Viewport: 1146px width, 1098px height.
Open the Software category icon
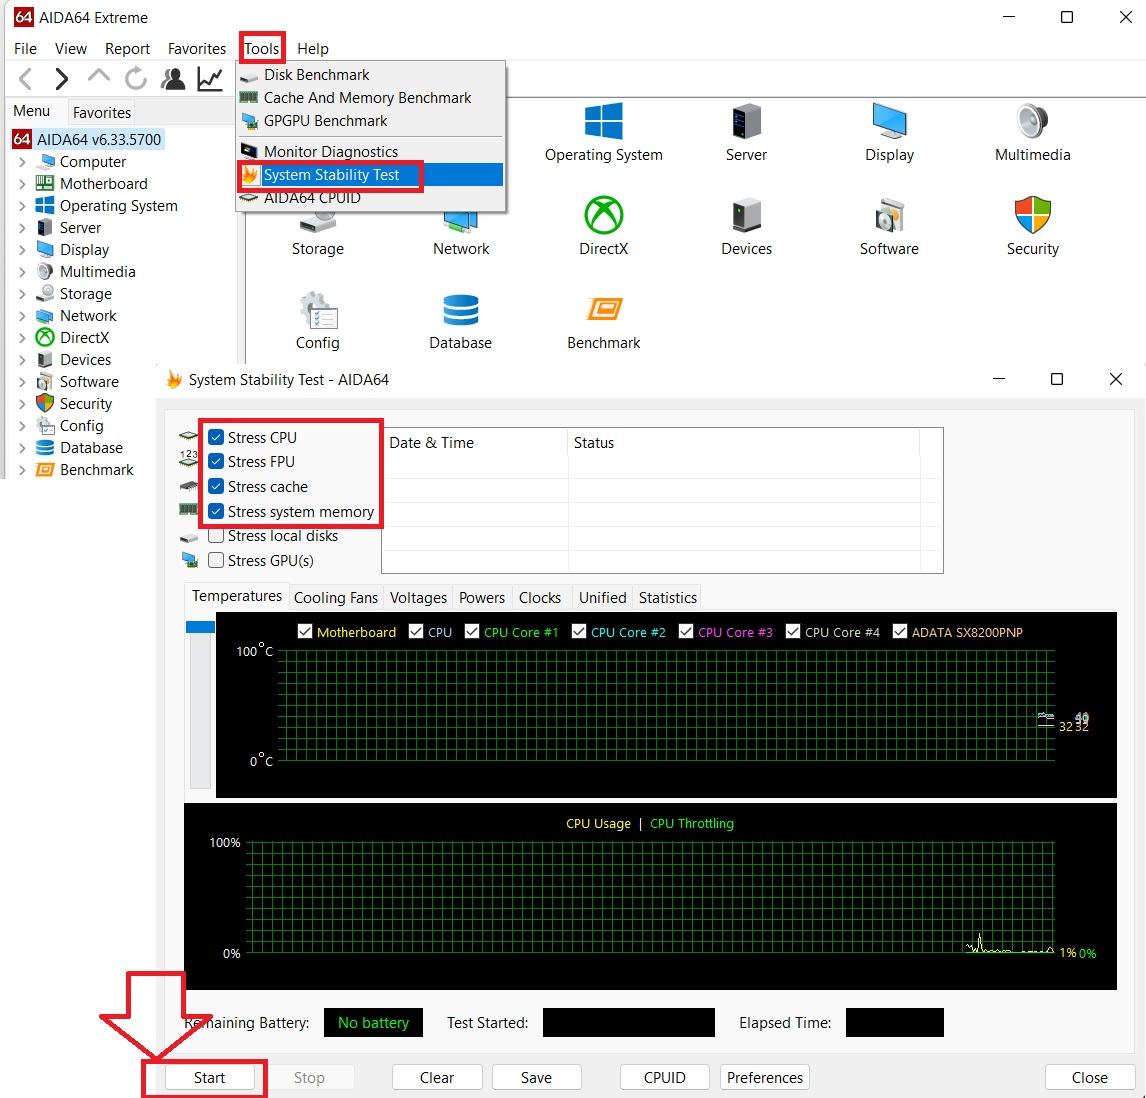click(889, 215)
